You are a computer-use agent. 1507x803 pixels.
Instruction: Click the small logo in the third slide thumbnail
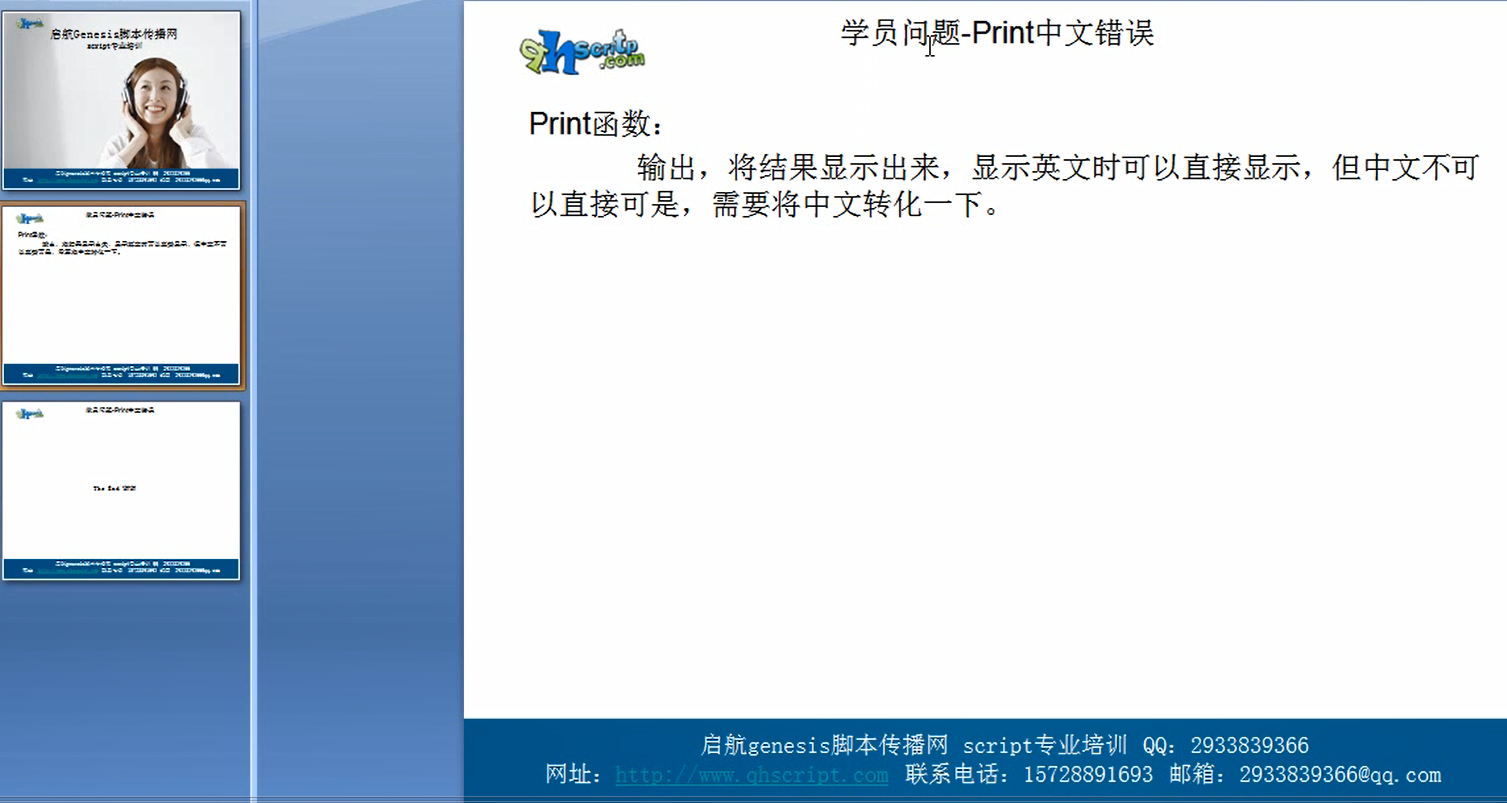point(30,412)
